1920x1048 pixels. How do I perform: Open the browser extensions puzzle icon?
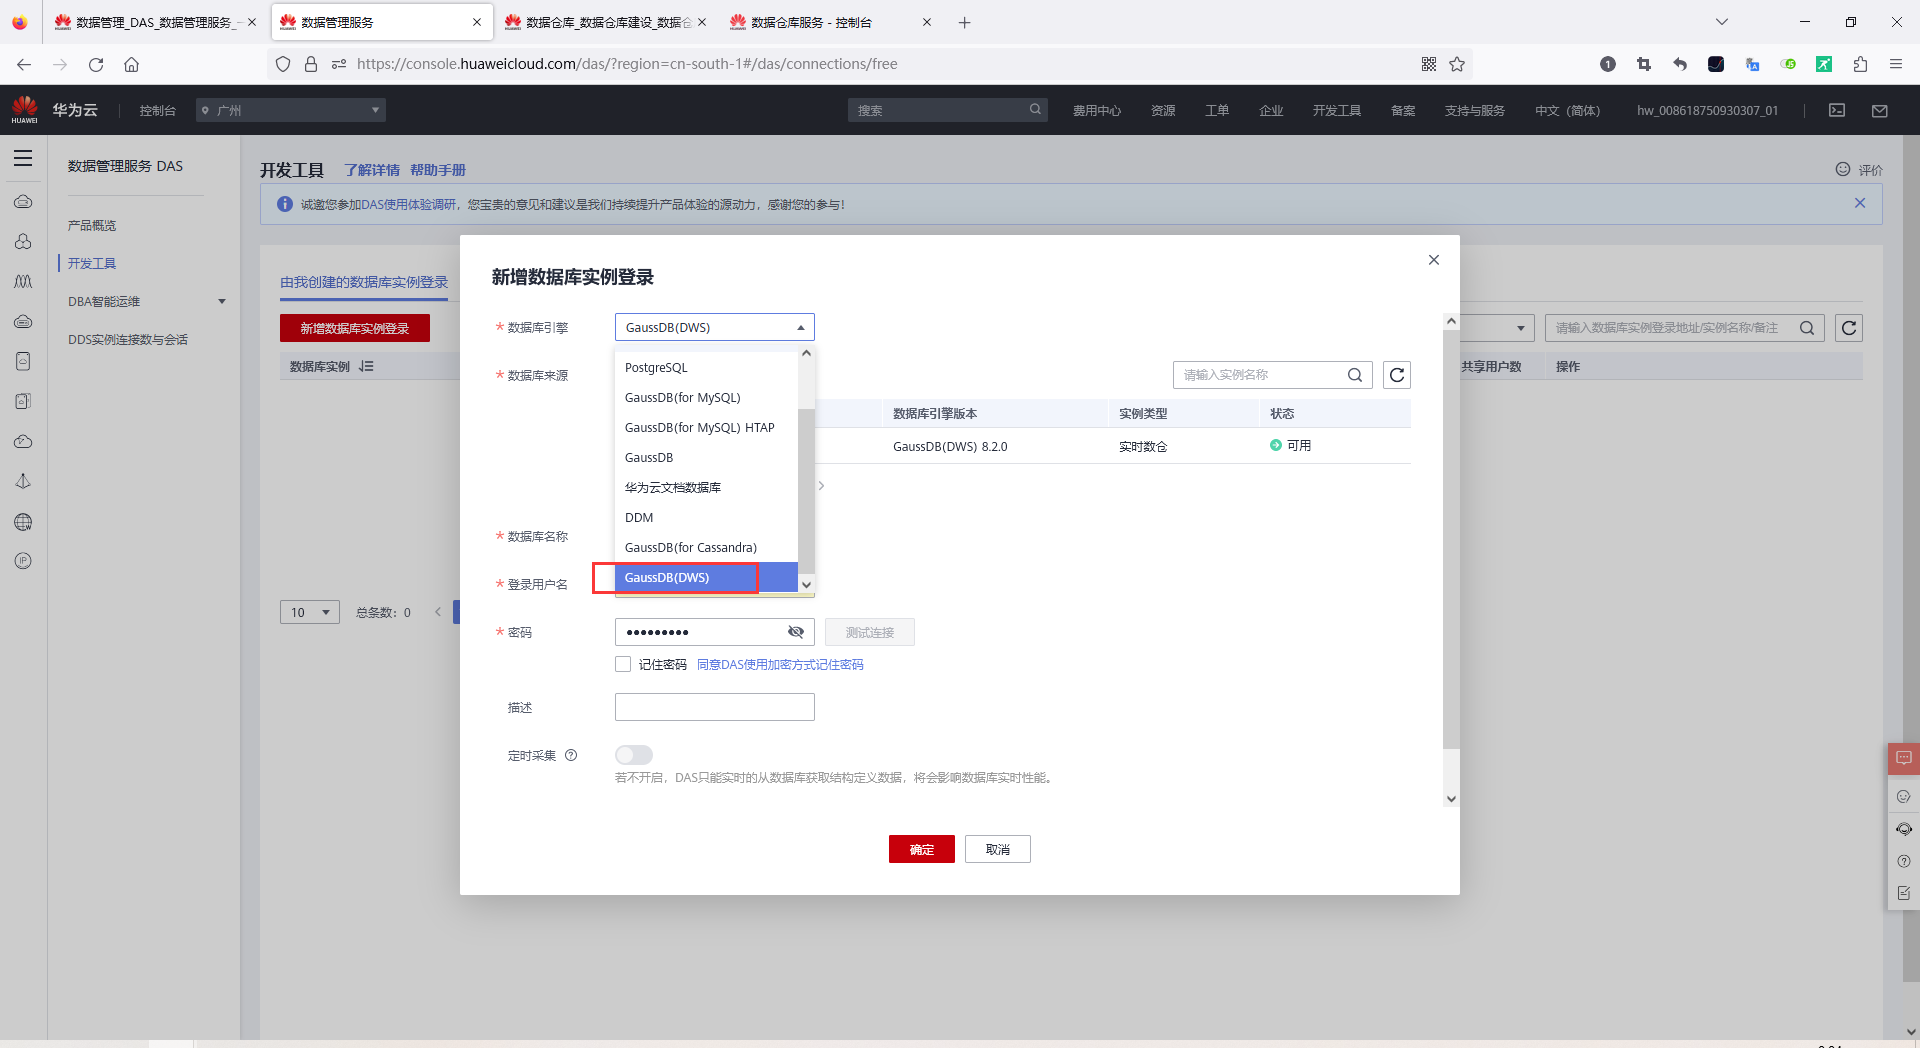1860,64
